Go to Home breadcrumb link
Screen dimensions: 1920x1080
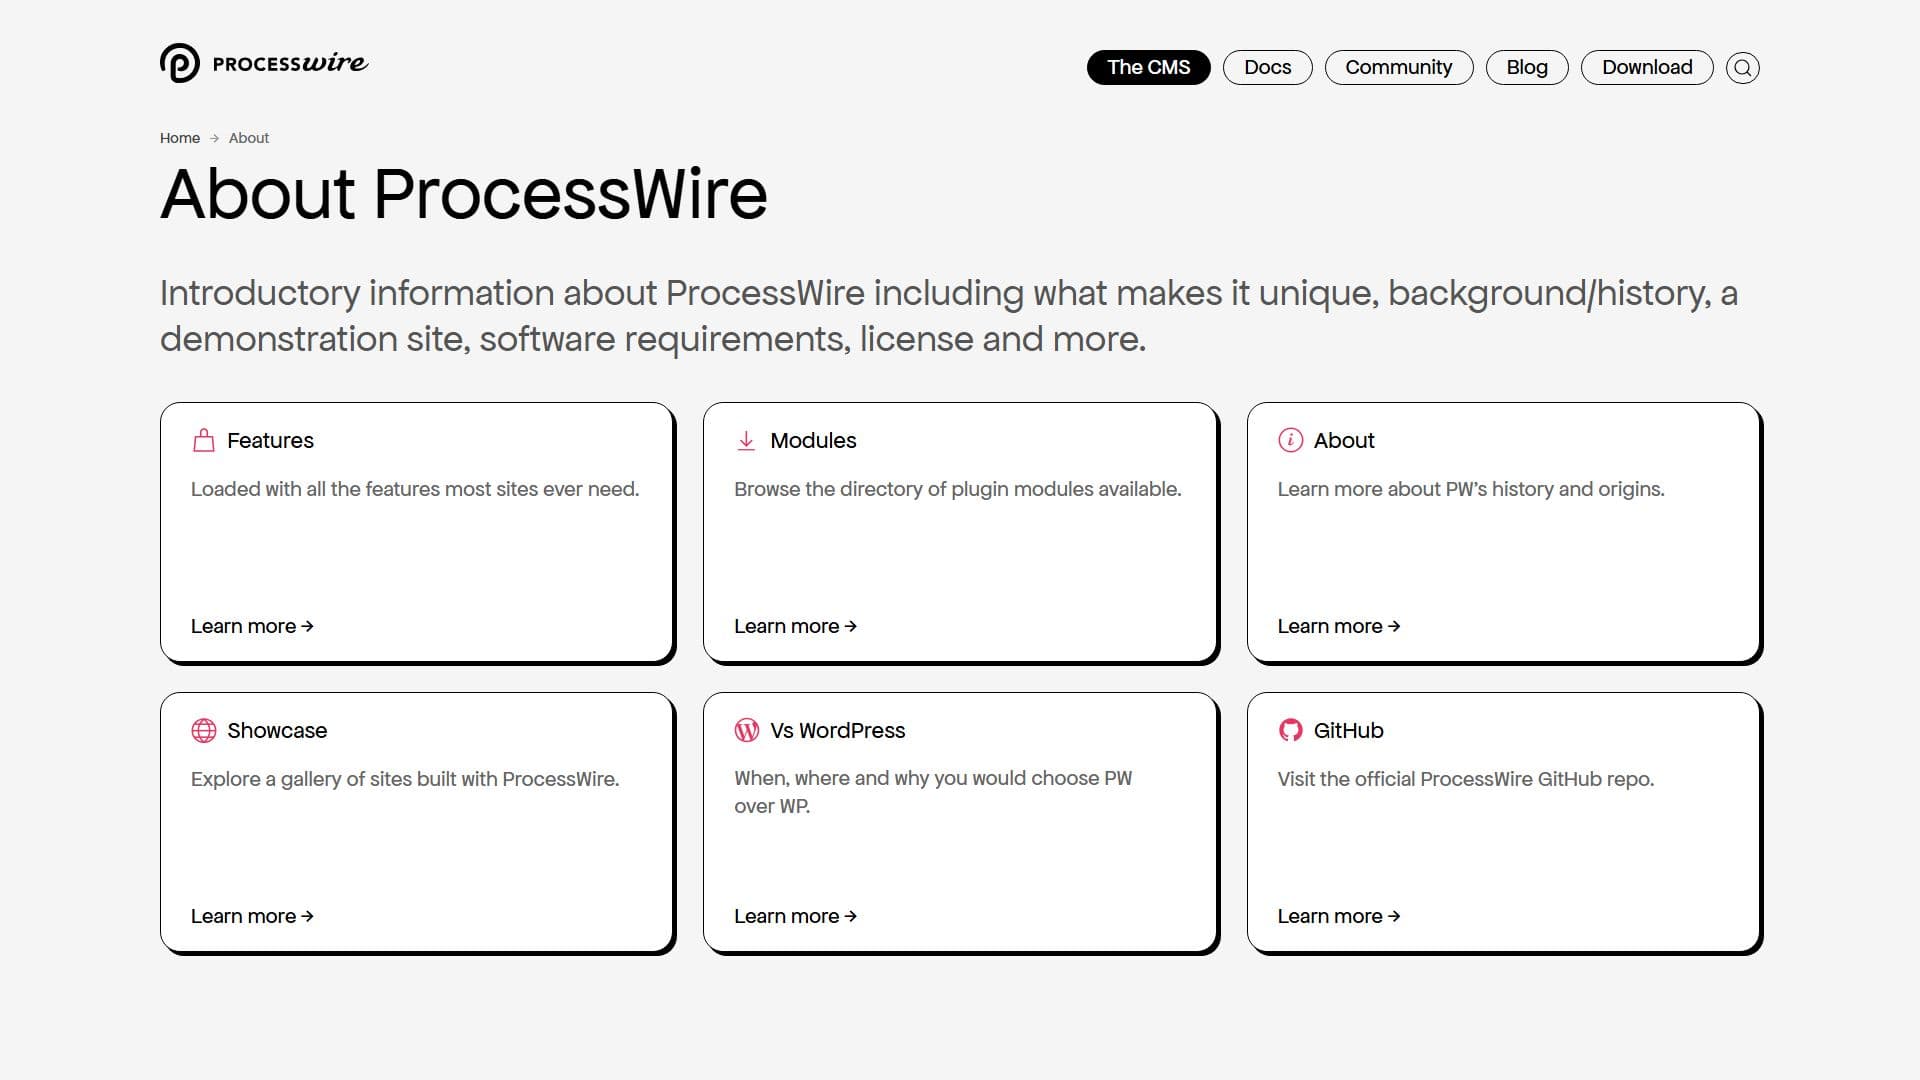click(180, 138)
